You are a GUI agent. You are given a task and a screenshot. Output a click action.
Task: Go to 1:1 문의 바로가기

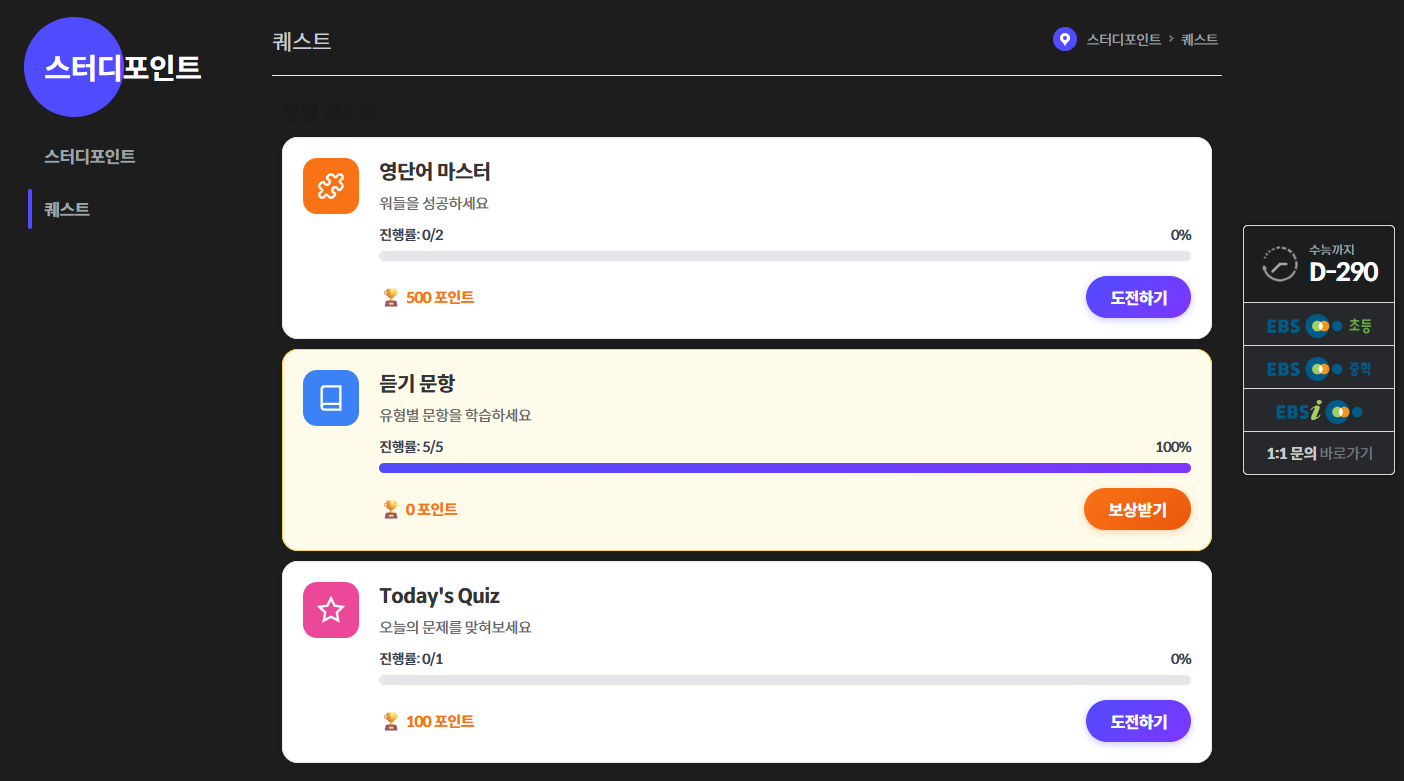tap(1319, 453)
